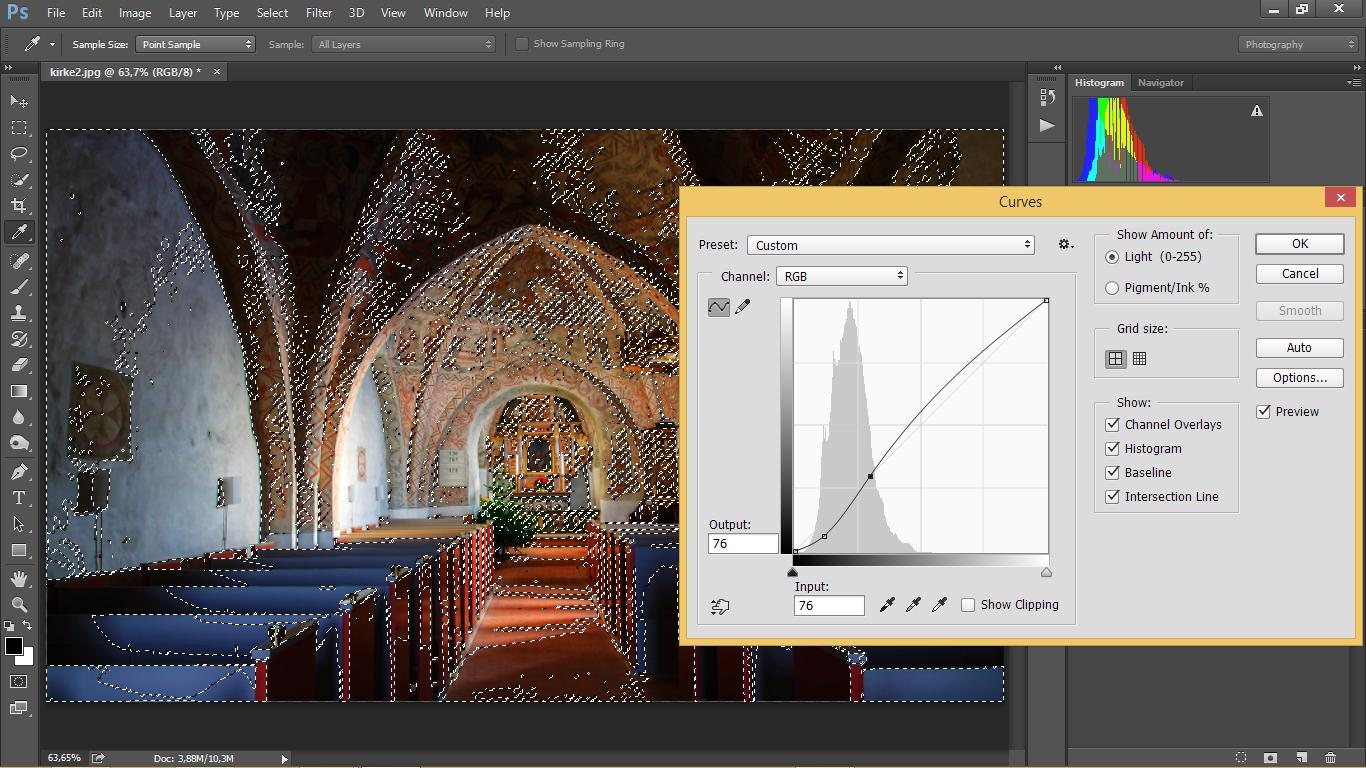
Task: Select the Crop tool
Action: click(19, 206)
